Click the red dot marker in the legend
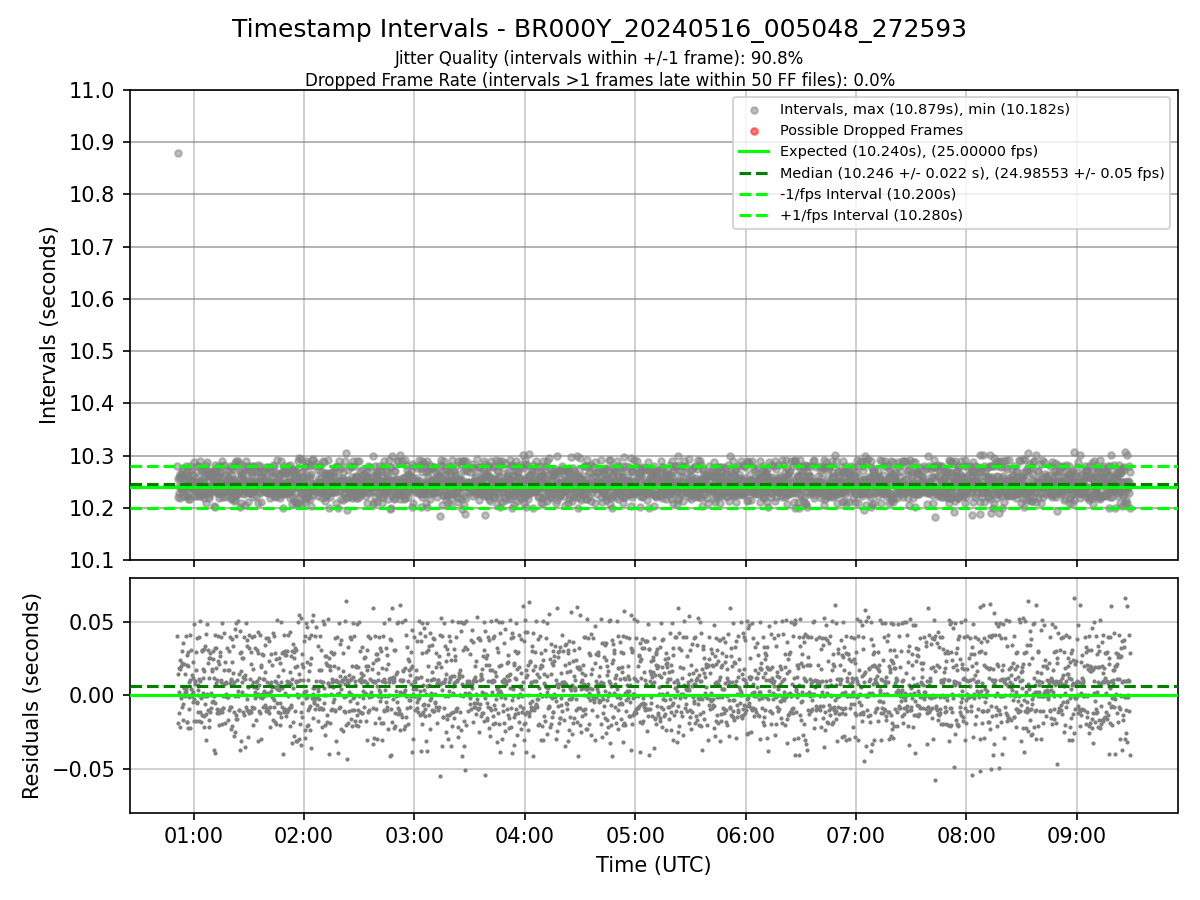1200x900 pixels. pos(755,131)
